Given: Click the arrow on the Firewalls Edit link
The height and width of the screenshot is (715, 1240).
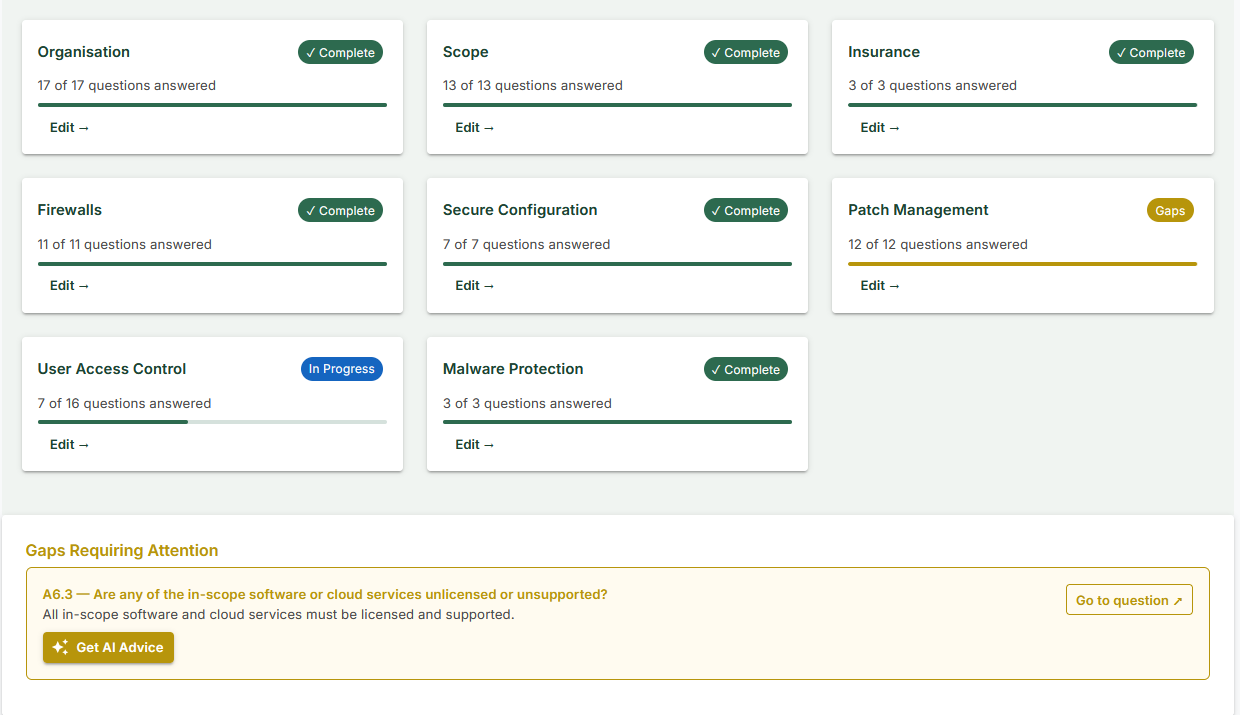Looking at the screenshot, I should click(82, 285).
